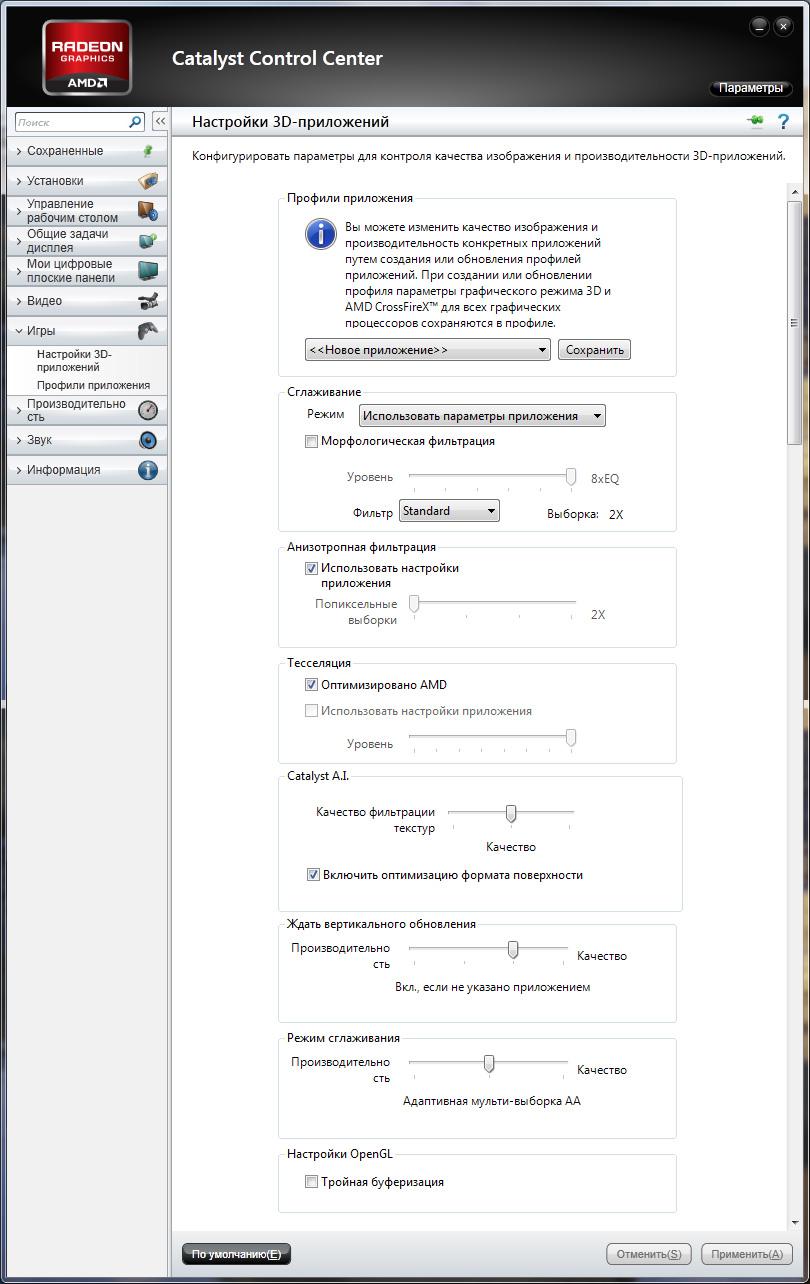Click the Отменить button
The width and height of the screenshot is (810, 1284).
tap(651, 1254)
